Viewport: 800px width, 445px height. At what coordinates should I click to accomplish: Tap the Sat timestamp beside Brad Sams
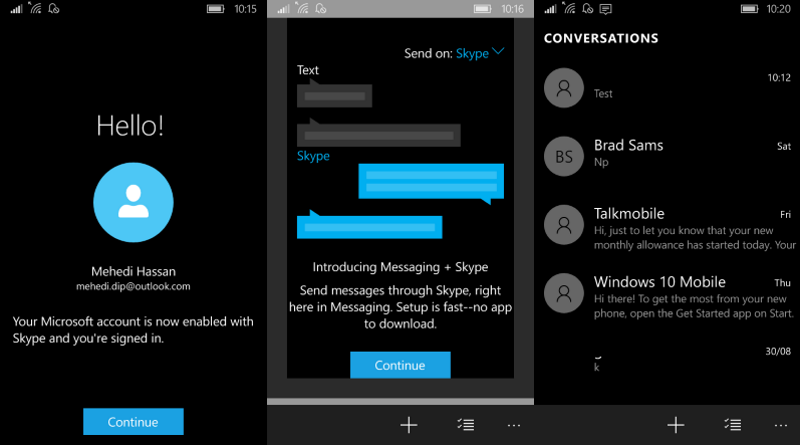(784, 146)
